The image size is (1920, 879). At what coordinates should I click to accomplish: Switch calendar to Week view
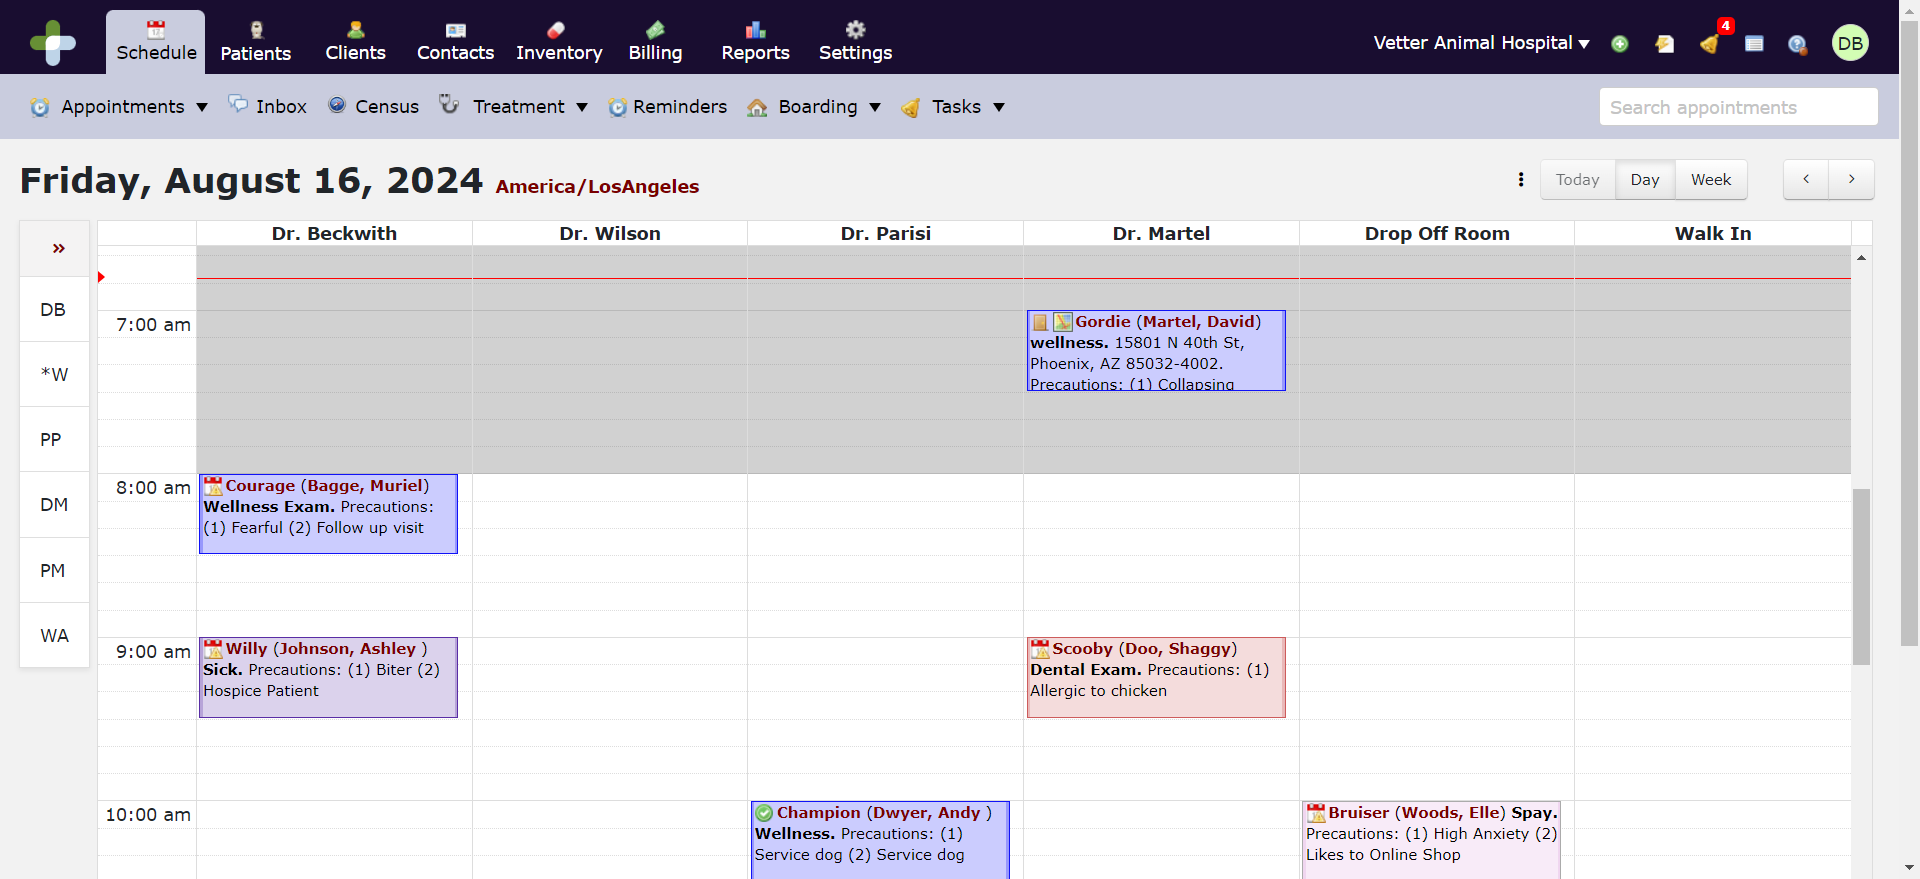tap(1710, 180)
